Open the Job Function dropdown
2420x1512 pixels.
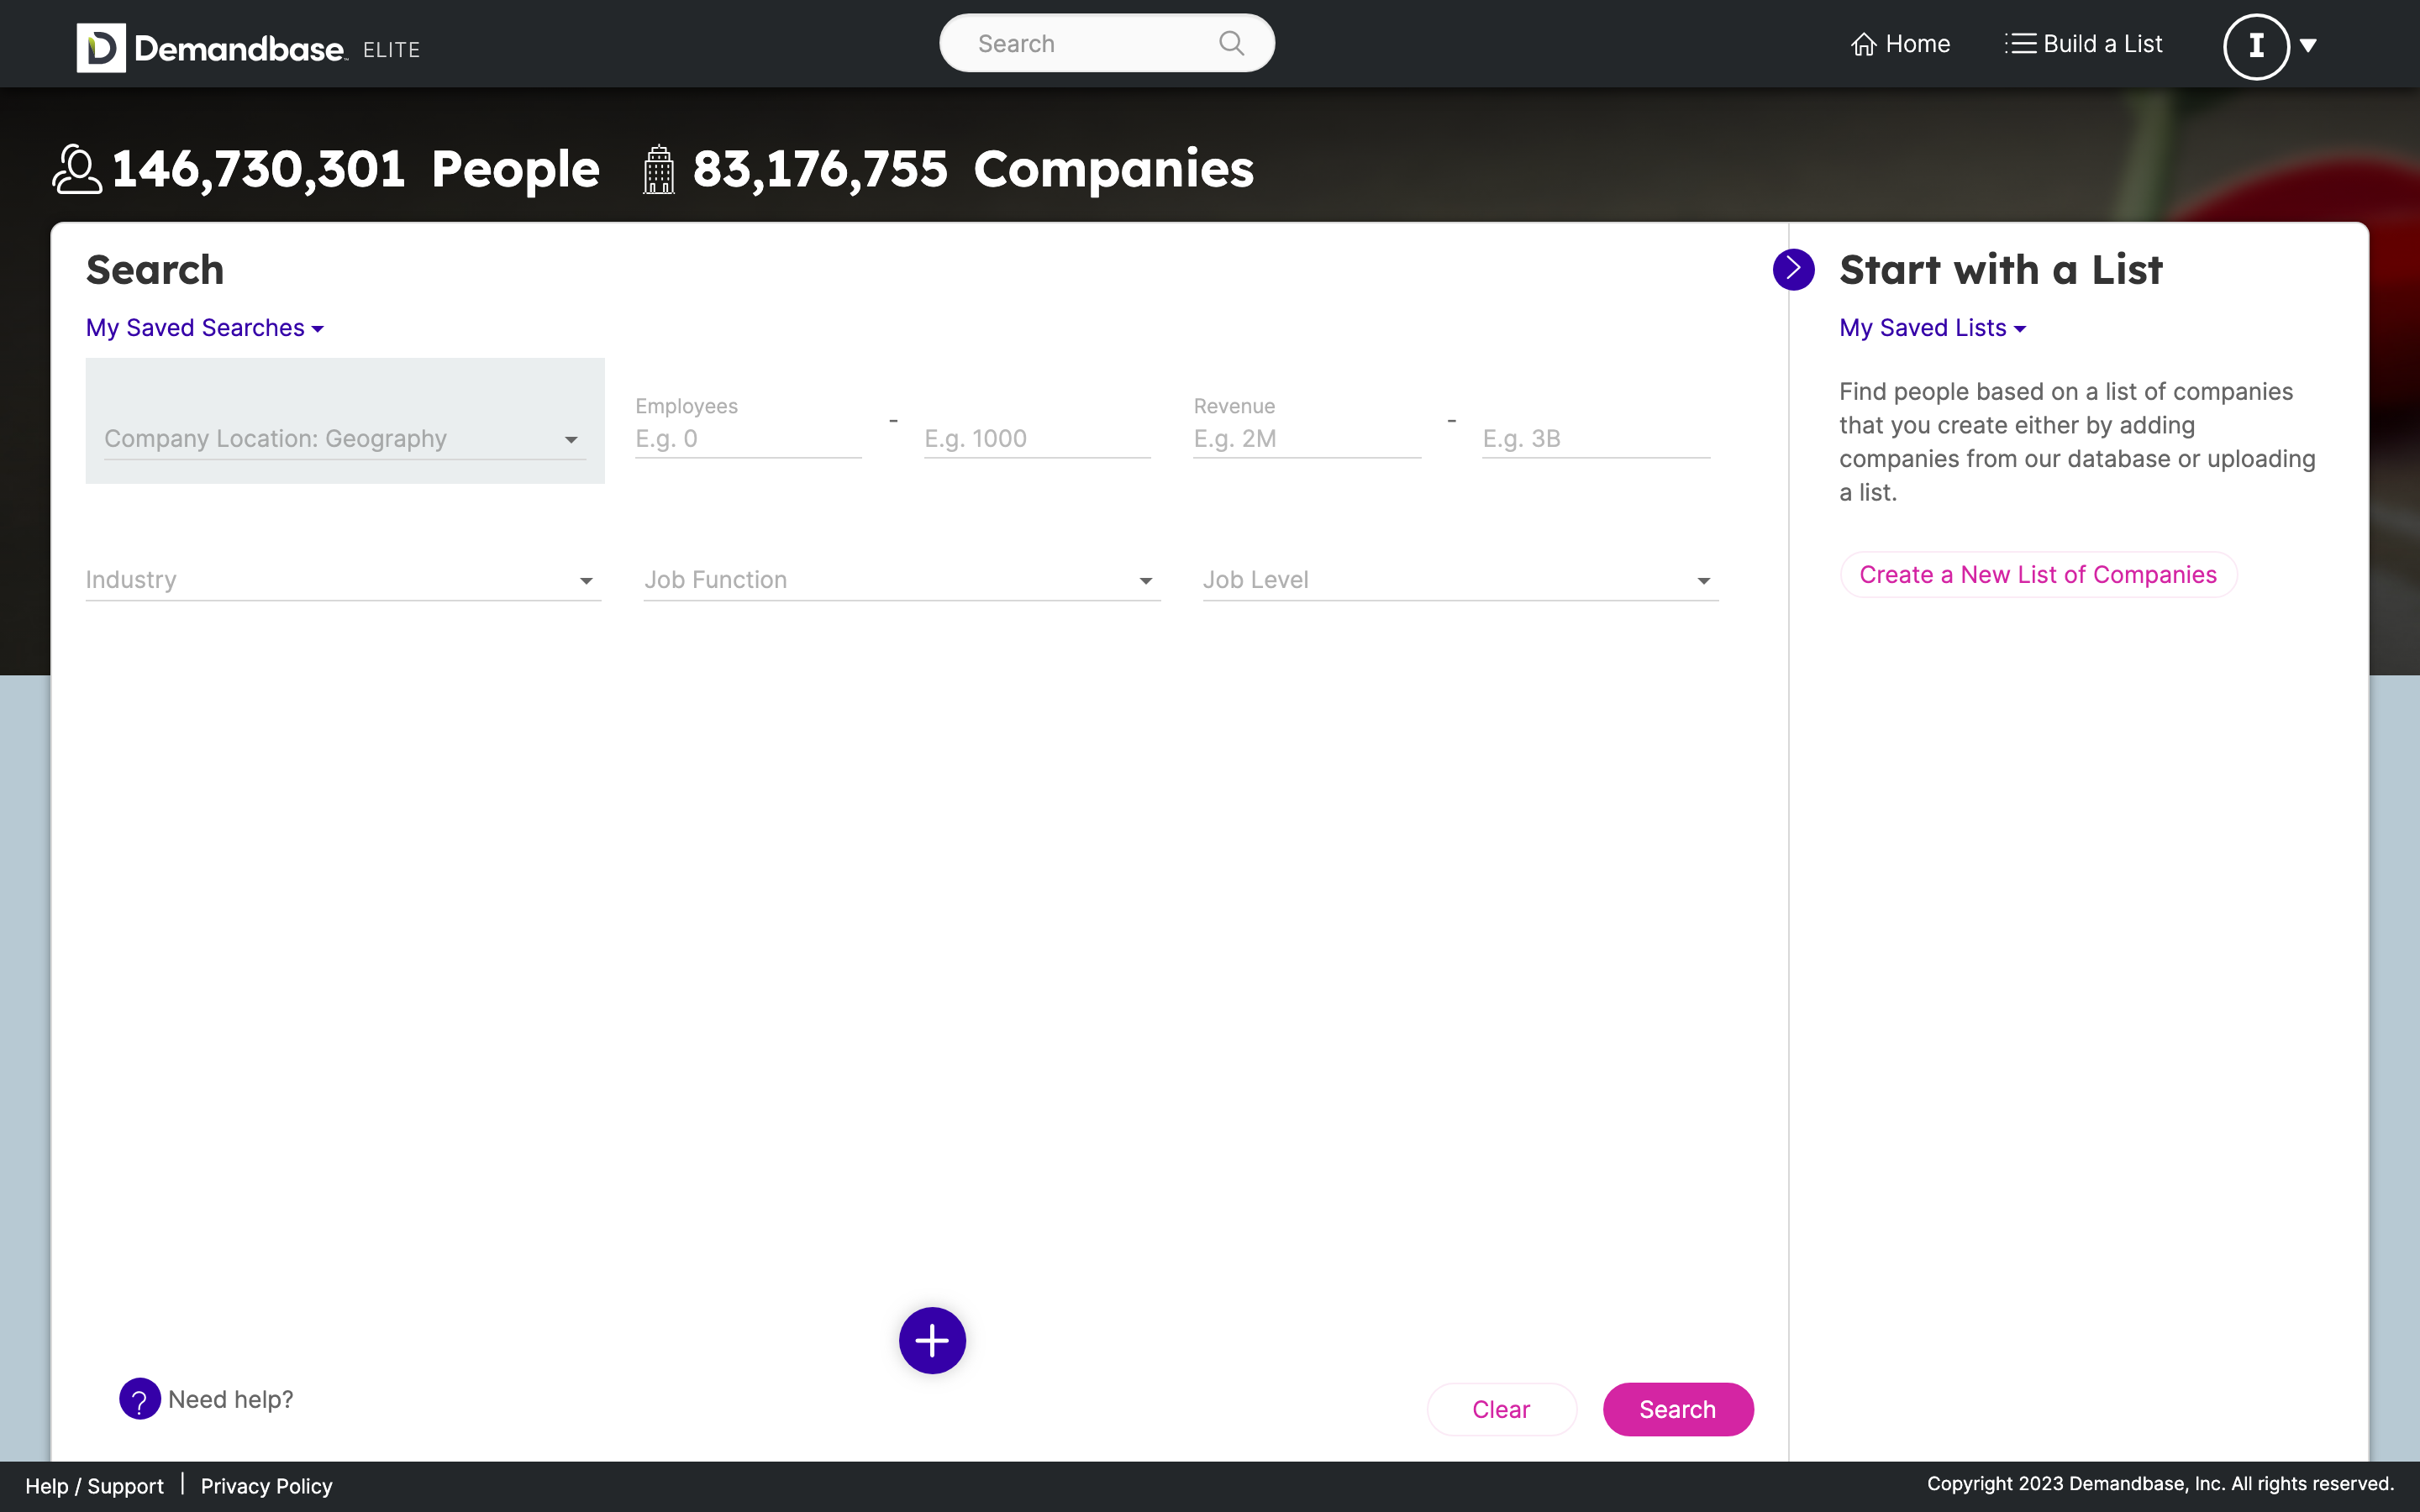pos(901,580)
